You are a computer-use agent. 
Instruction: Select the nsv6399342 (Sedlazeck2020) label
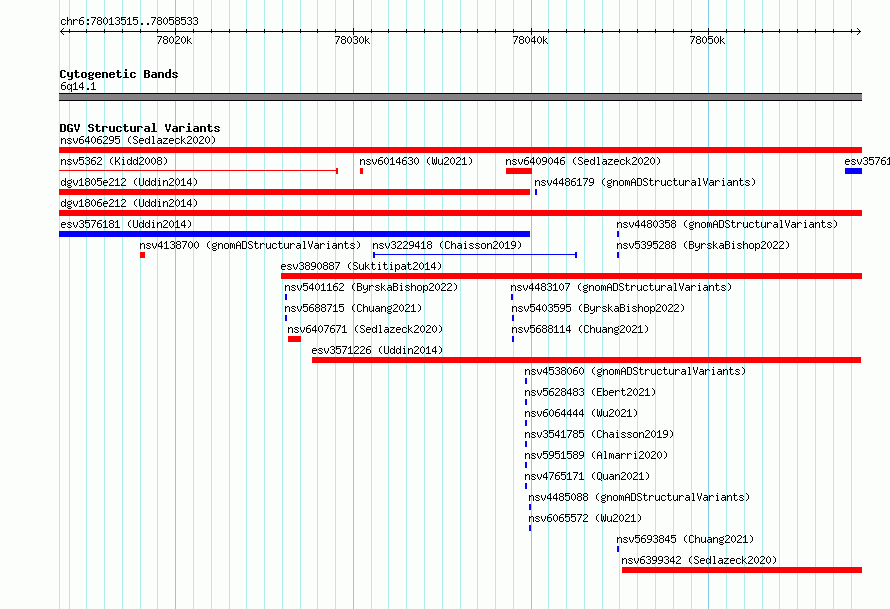point(699,560)
